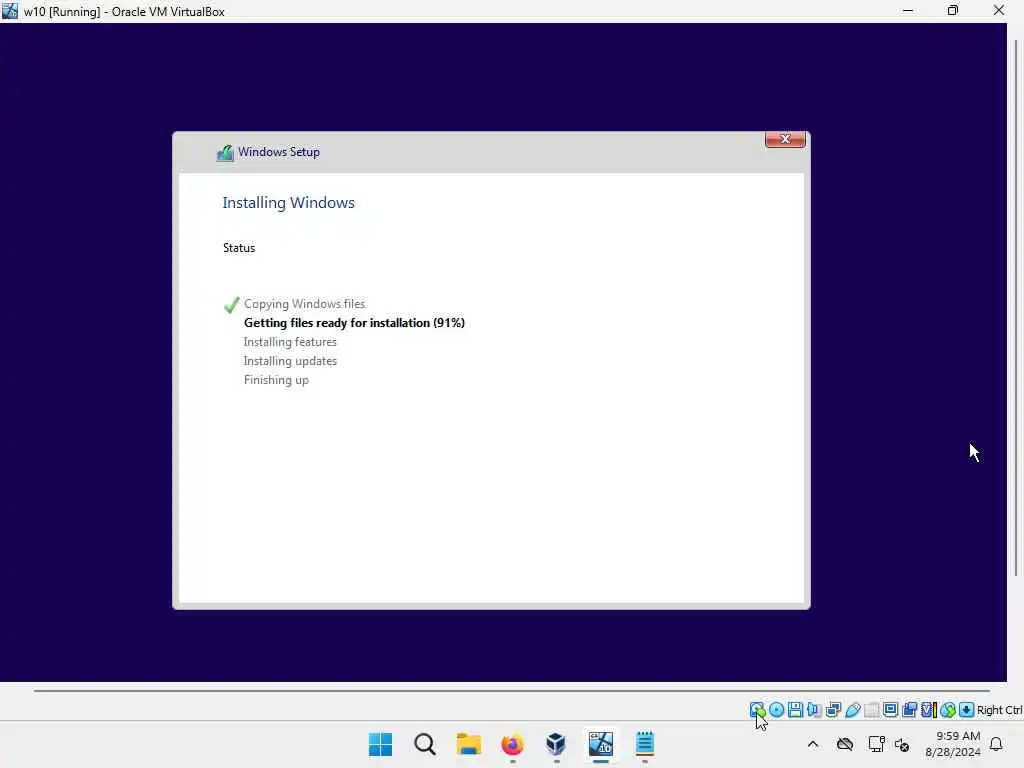
Task: Click the virtualization features V icon
Action: tap(929, 710)
